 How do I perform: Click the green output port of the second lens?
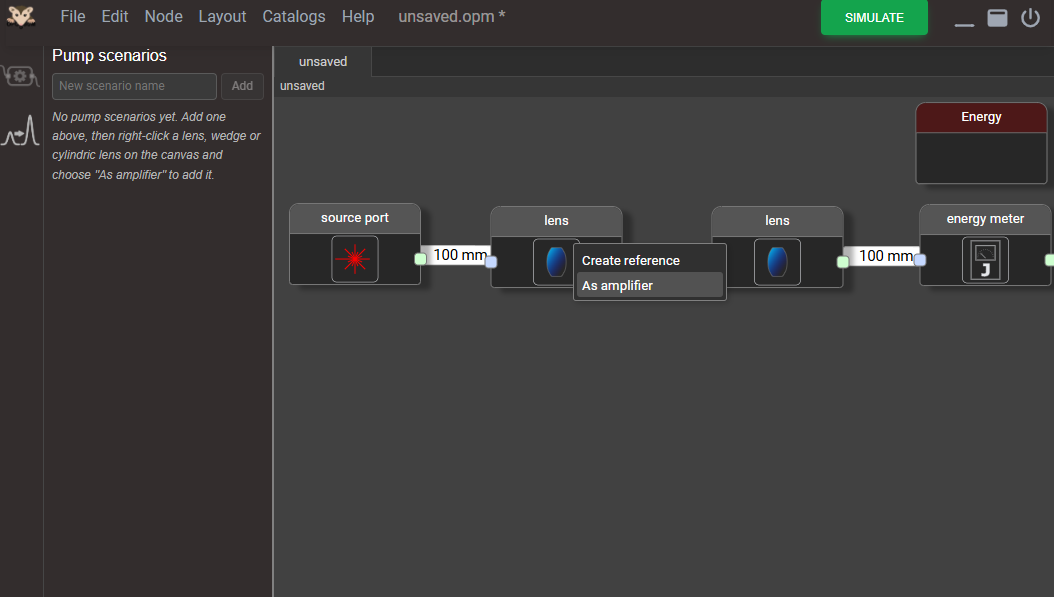(x=843, y=262)
